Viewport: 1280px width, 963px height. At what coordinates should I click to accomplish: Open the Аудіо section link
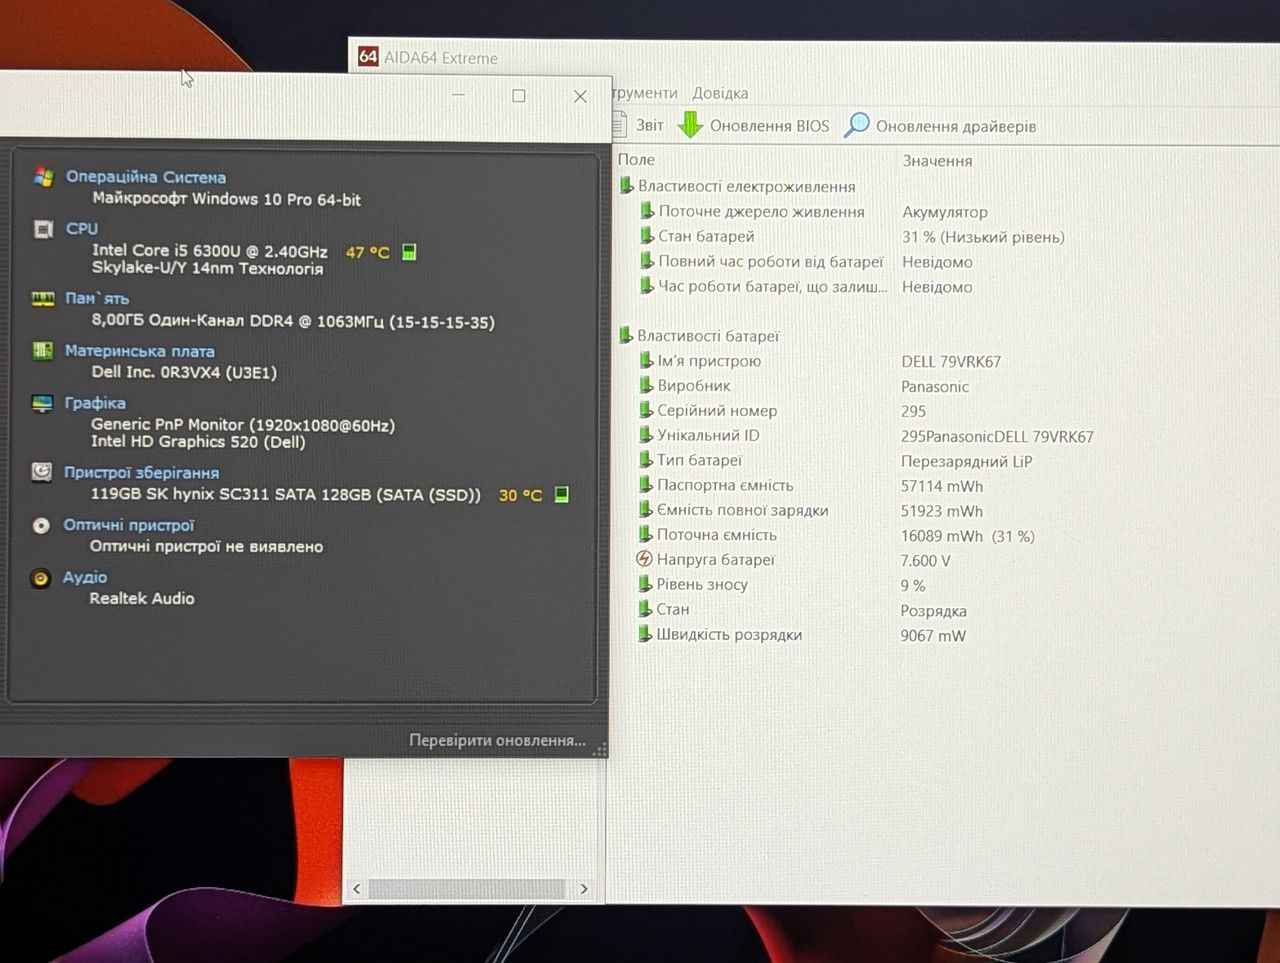coord(85,577)
